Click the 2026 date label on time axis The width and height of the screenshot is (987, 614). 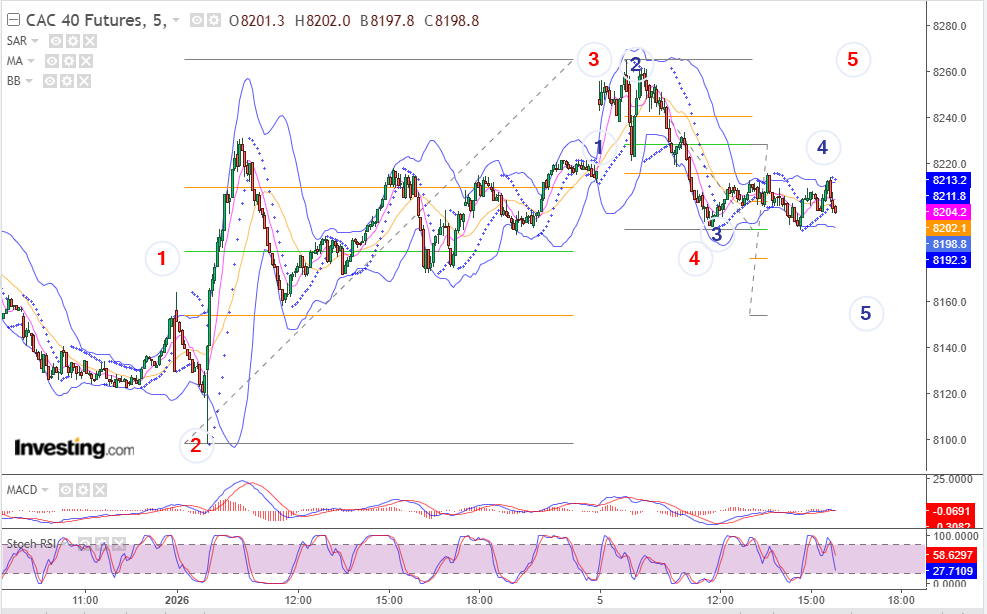177,600
